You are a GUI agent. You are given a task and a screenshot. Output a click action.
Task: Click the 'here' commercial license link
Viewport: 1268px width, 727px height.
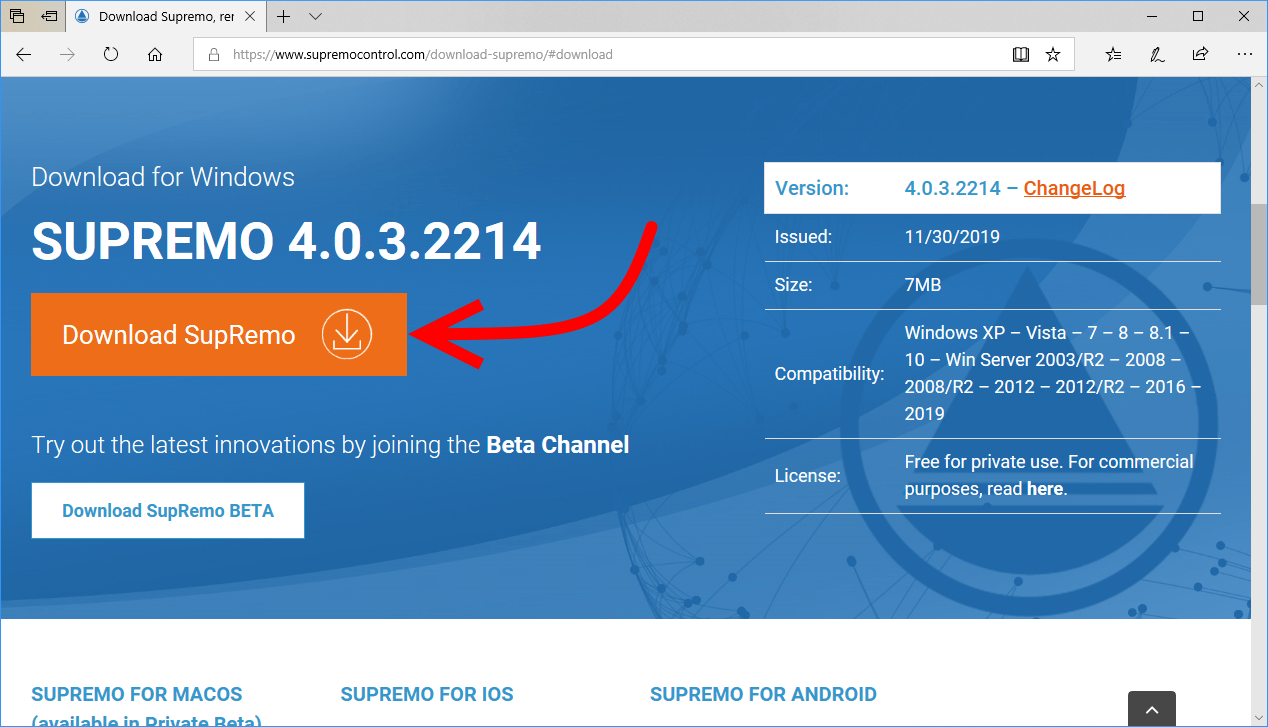(1045, 489)
